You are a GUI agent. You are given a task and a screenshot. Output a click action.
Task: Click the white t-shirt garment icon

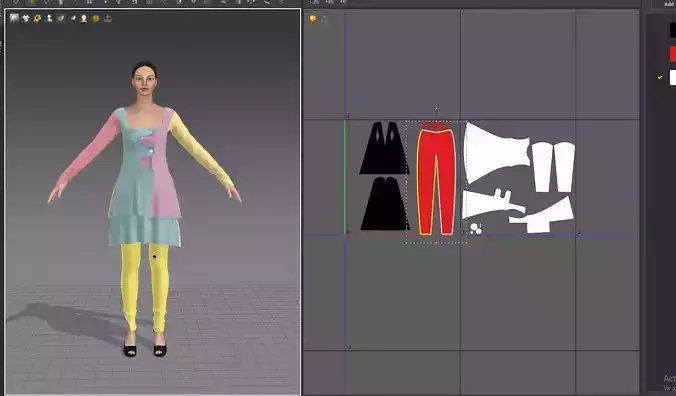26,19
